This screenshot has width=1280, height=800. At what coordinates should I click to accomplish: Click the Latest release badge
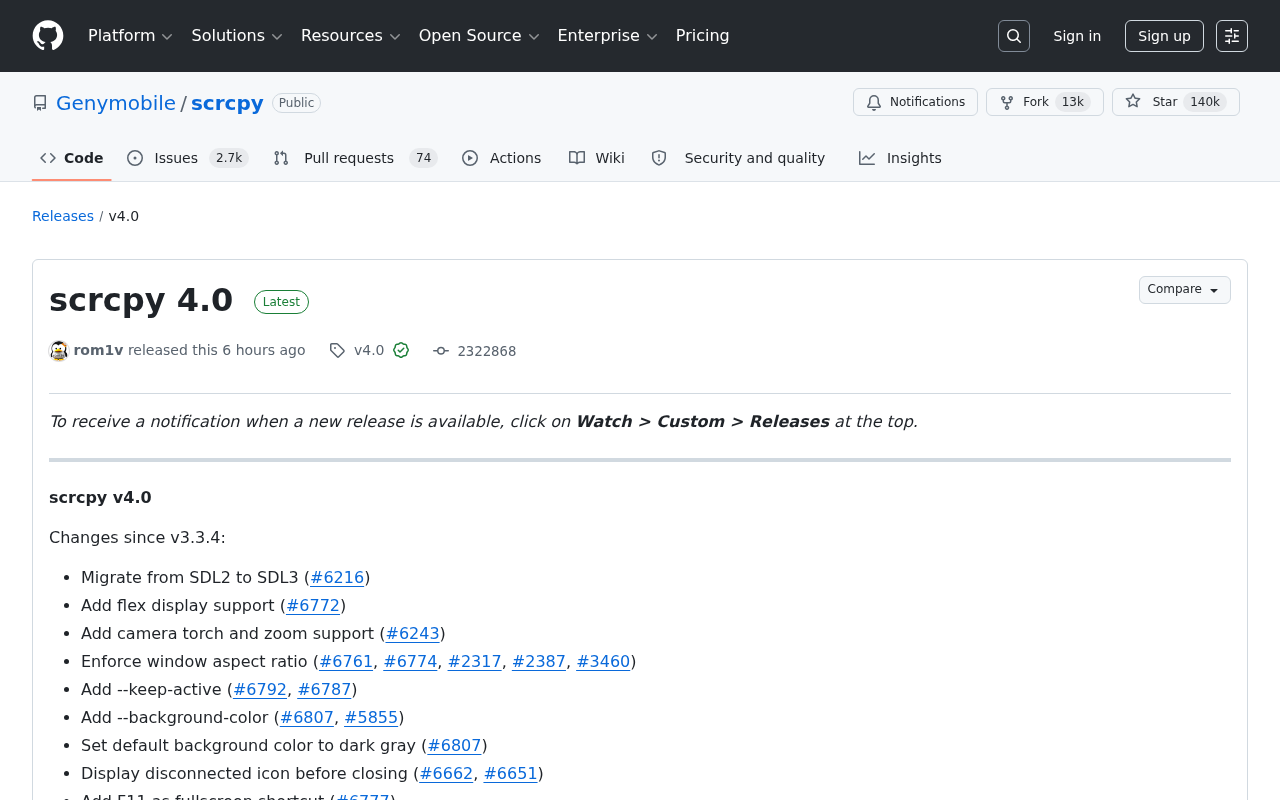281,302
